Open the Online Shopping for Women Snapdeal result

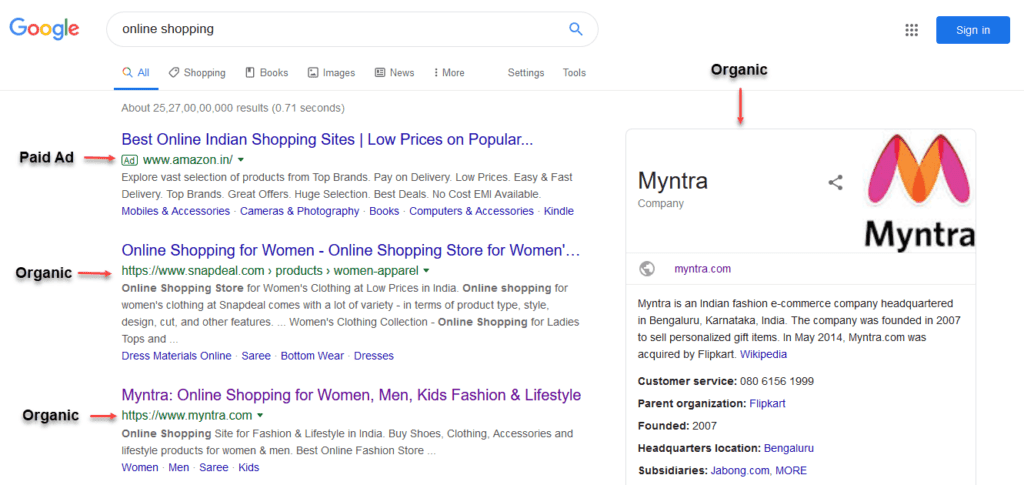pos(351,251)
